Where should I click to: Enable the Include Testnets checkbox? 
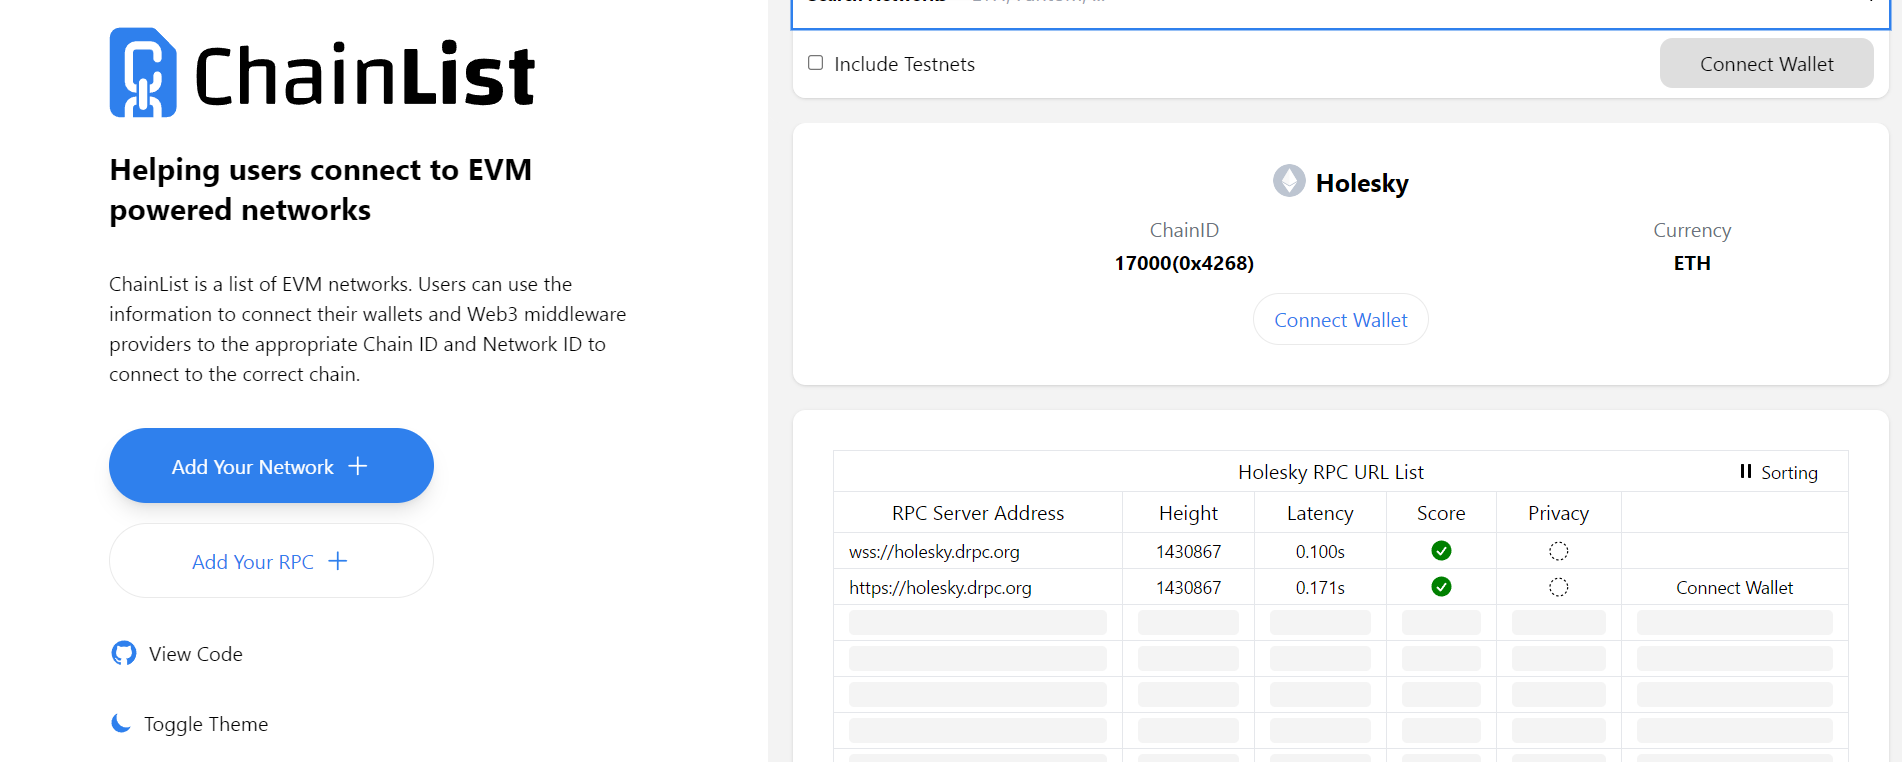click(x=816, y=63)
